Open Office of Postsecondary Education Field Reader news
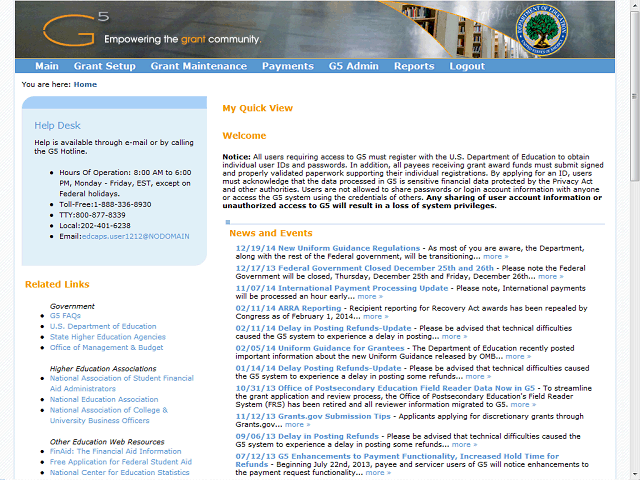This screenshot has width=640, height=480. coord(385,388)
